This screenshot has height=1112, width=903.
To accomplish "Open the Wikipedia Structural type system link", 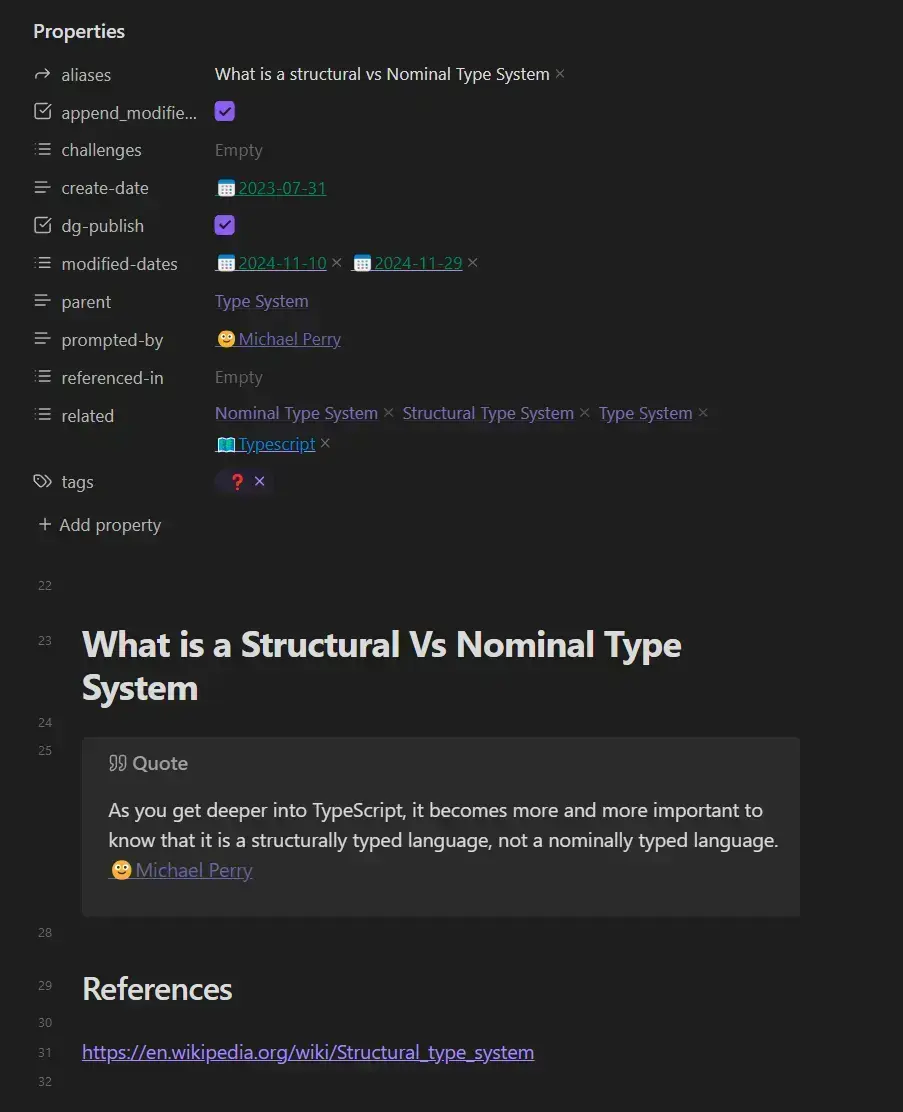I will coord(307,1052).
